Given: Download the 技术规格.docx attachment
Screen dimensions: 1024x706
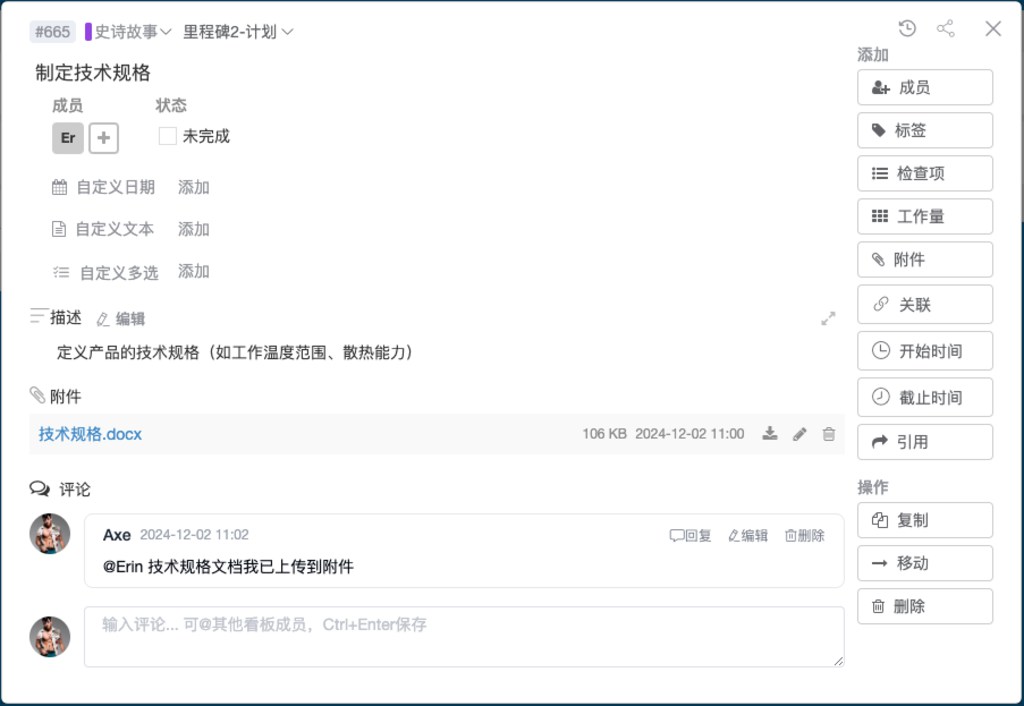Looking at the screenshot, I should point(769,434).
